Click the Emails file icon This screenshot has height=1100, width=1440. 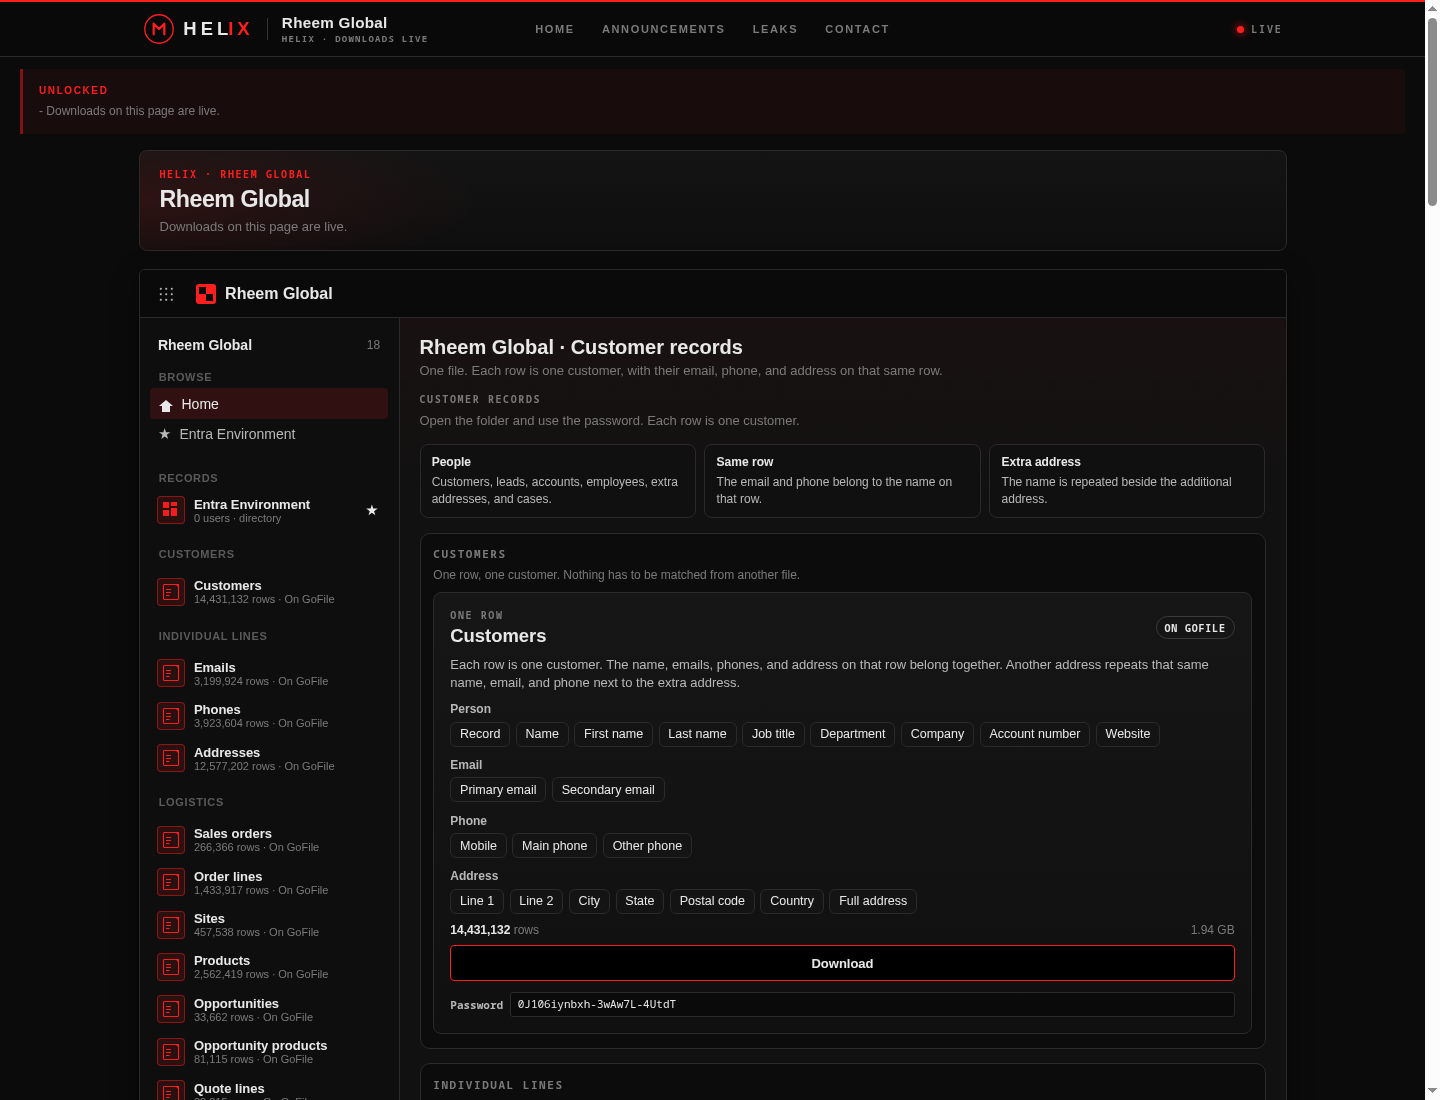point(171,674)
